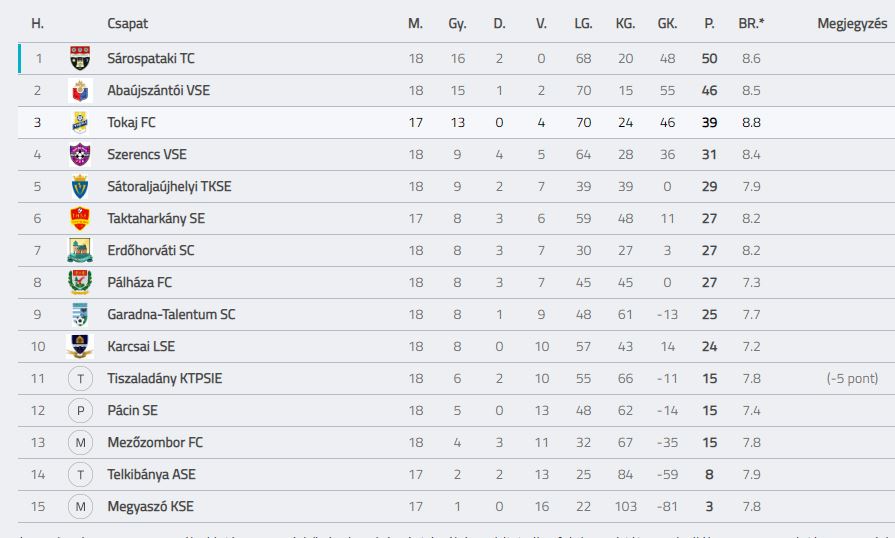Click the Csapat column header
Viewport: 895px width, 538px height.
(127, 23)
